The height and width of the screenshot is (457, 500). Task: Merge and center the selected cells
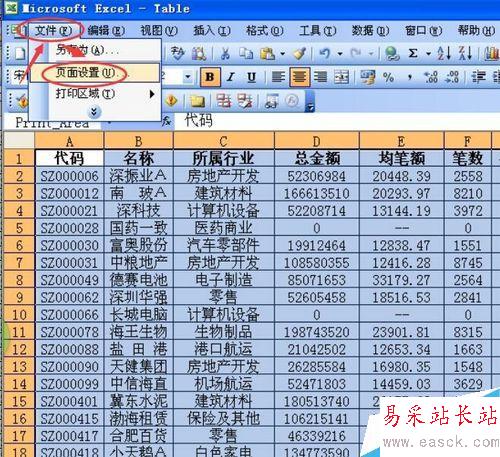(x=341, y=77)
